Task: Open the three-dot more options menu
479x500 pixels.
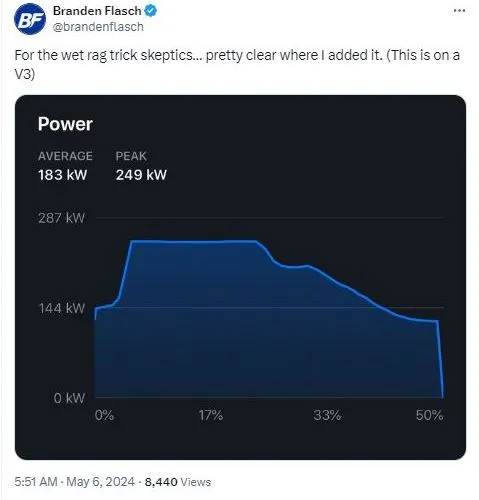Action: click(x=459, y=11)
